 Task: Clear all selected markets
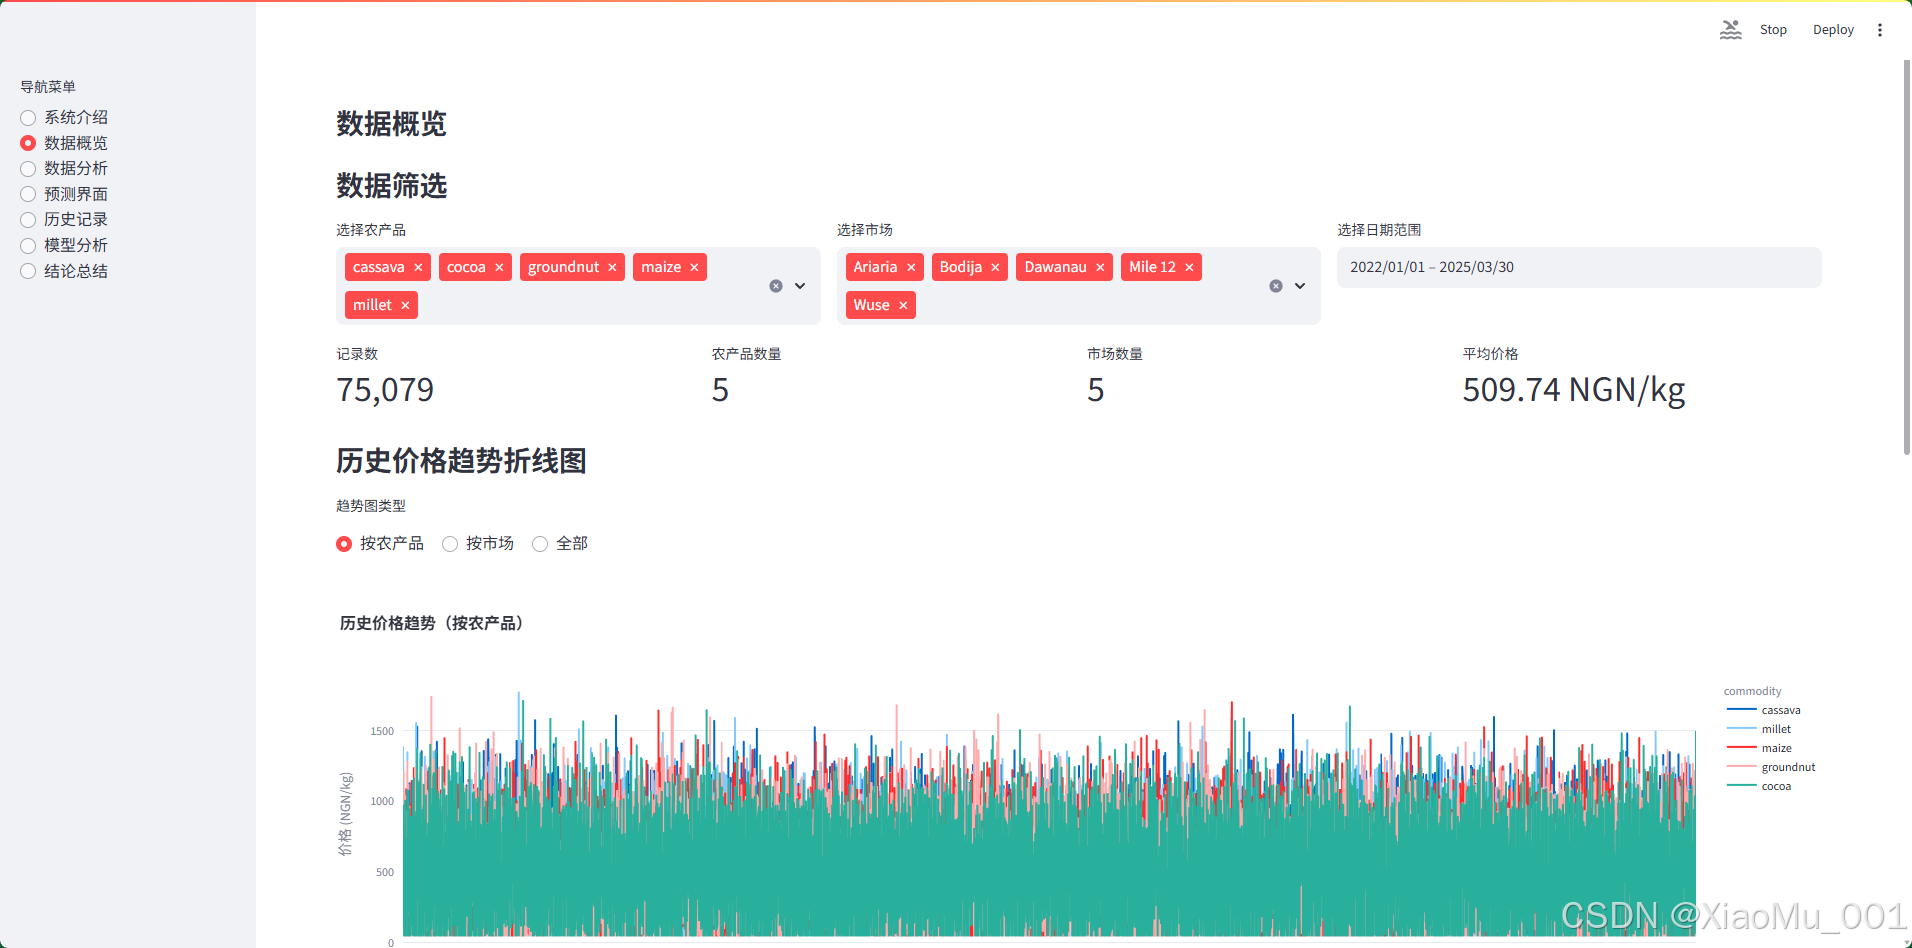pyautogui.click(x=1276, y=286)
